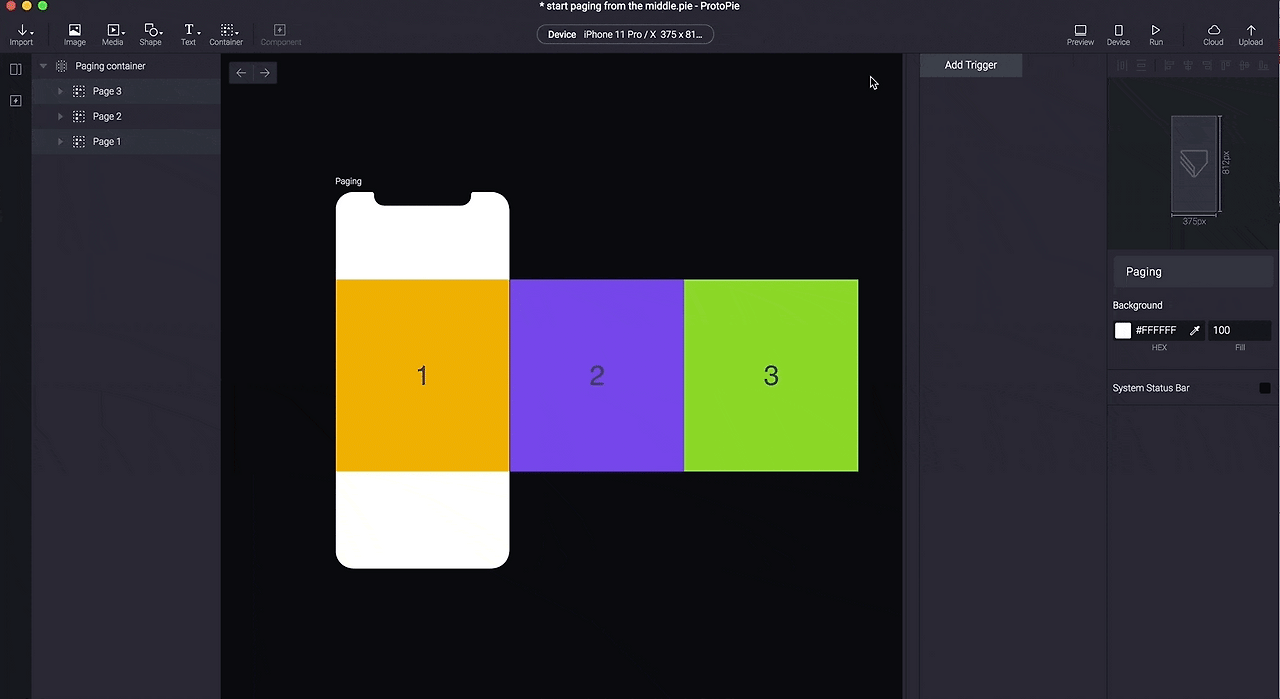
Task: Save to Cloud
Action: 1213,35
